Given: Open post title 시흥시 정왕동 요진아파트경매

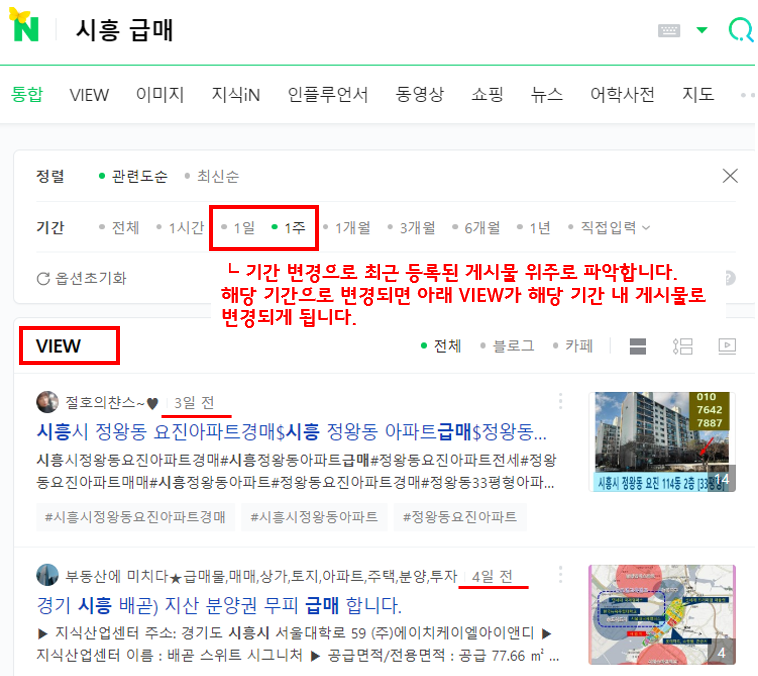Looking at the screenshot, I should (x=292, y=431).
